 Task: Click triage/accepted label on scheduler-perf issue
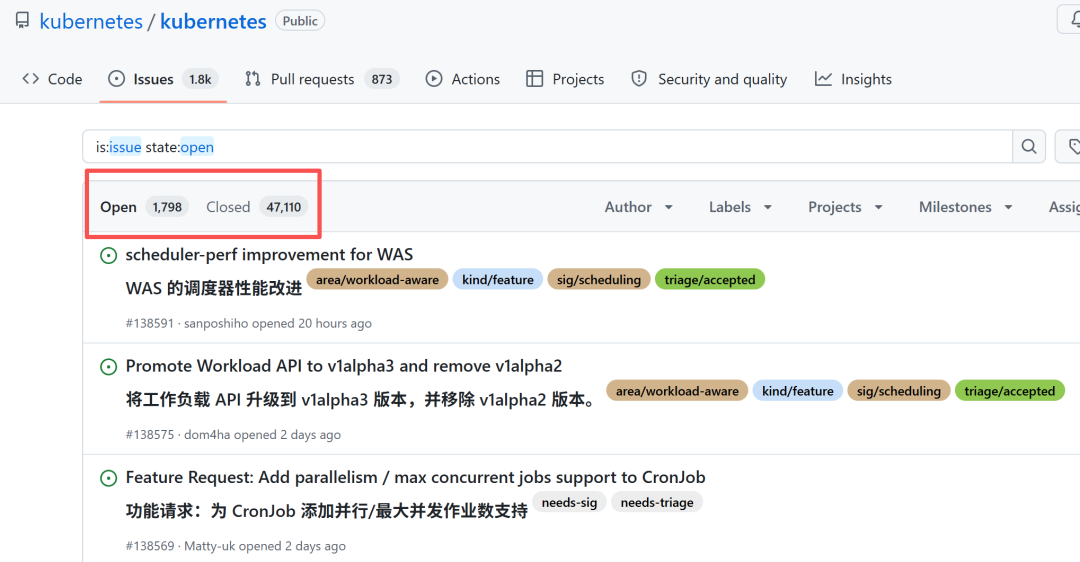(x=709, y=280)
